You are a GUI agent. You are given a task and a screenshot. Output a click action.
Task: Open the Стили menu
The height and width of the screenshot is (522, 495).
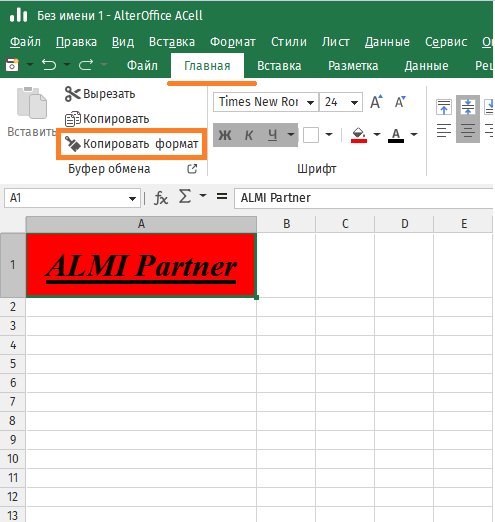[x=289, y=42]
